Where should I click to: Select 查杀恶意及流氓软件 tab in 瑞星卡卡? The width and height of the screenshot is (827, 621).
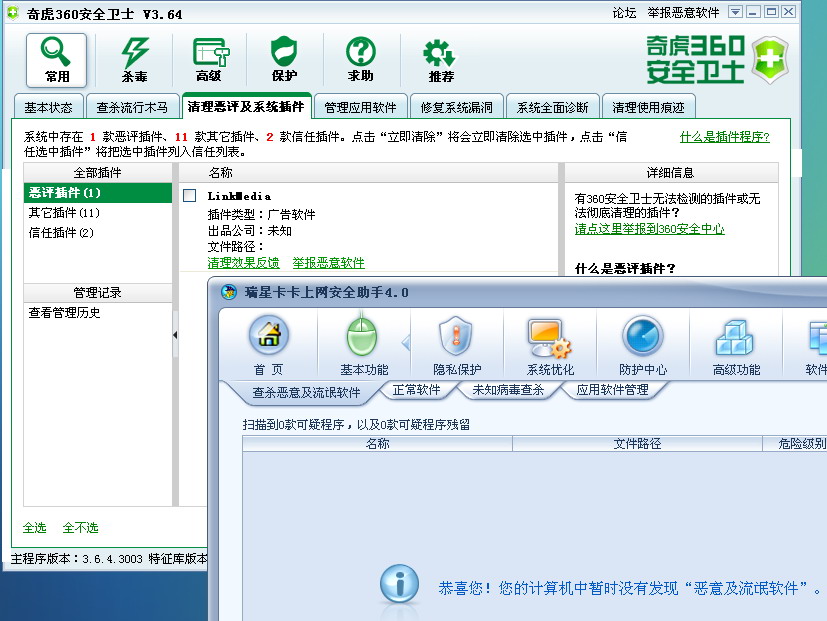coord(306,393)
